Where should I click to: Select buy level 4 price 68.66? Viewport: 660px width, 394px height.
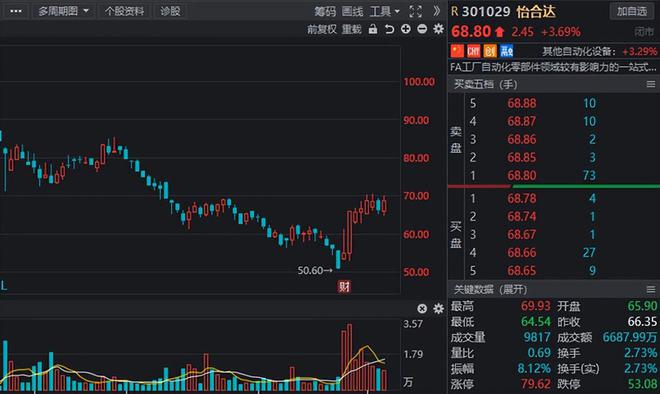[522, 253]
